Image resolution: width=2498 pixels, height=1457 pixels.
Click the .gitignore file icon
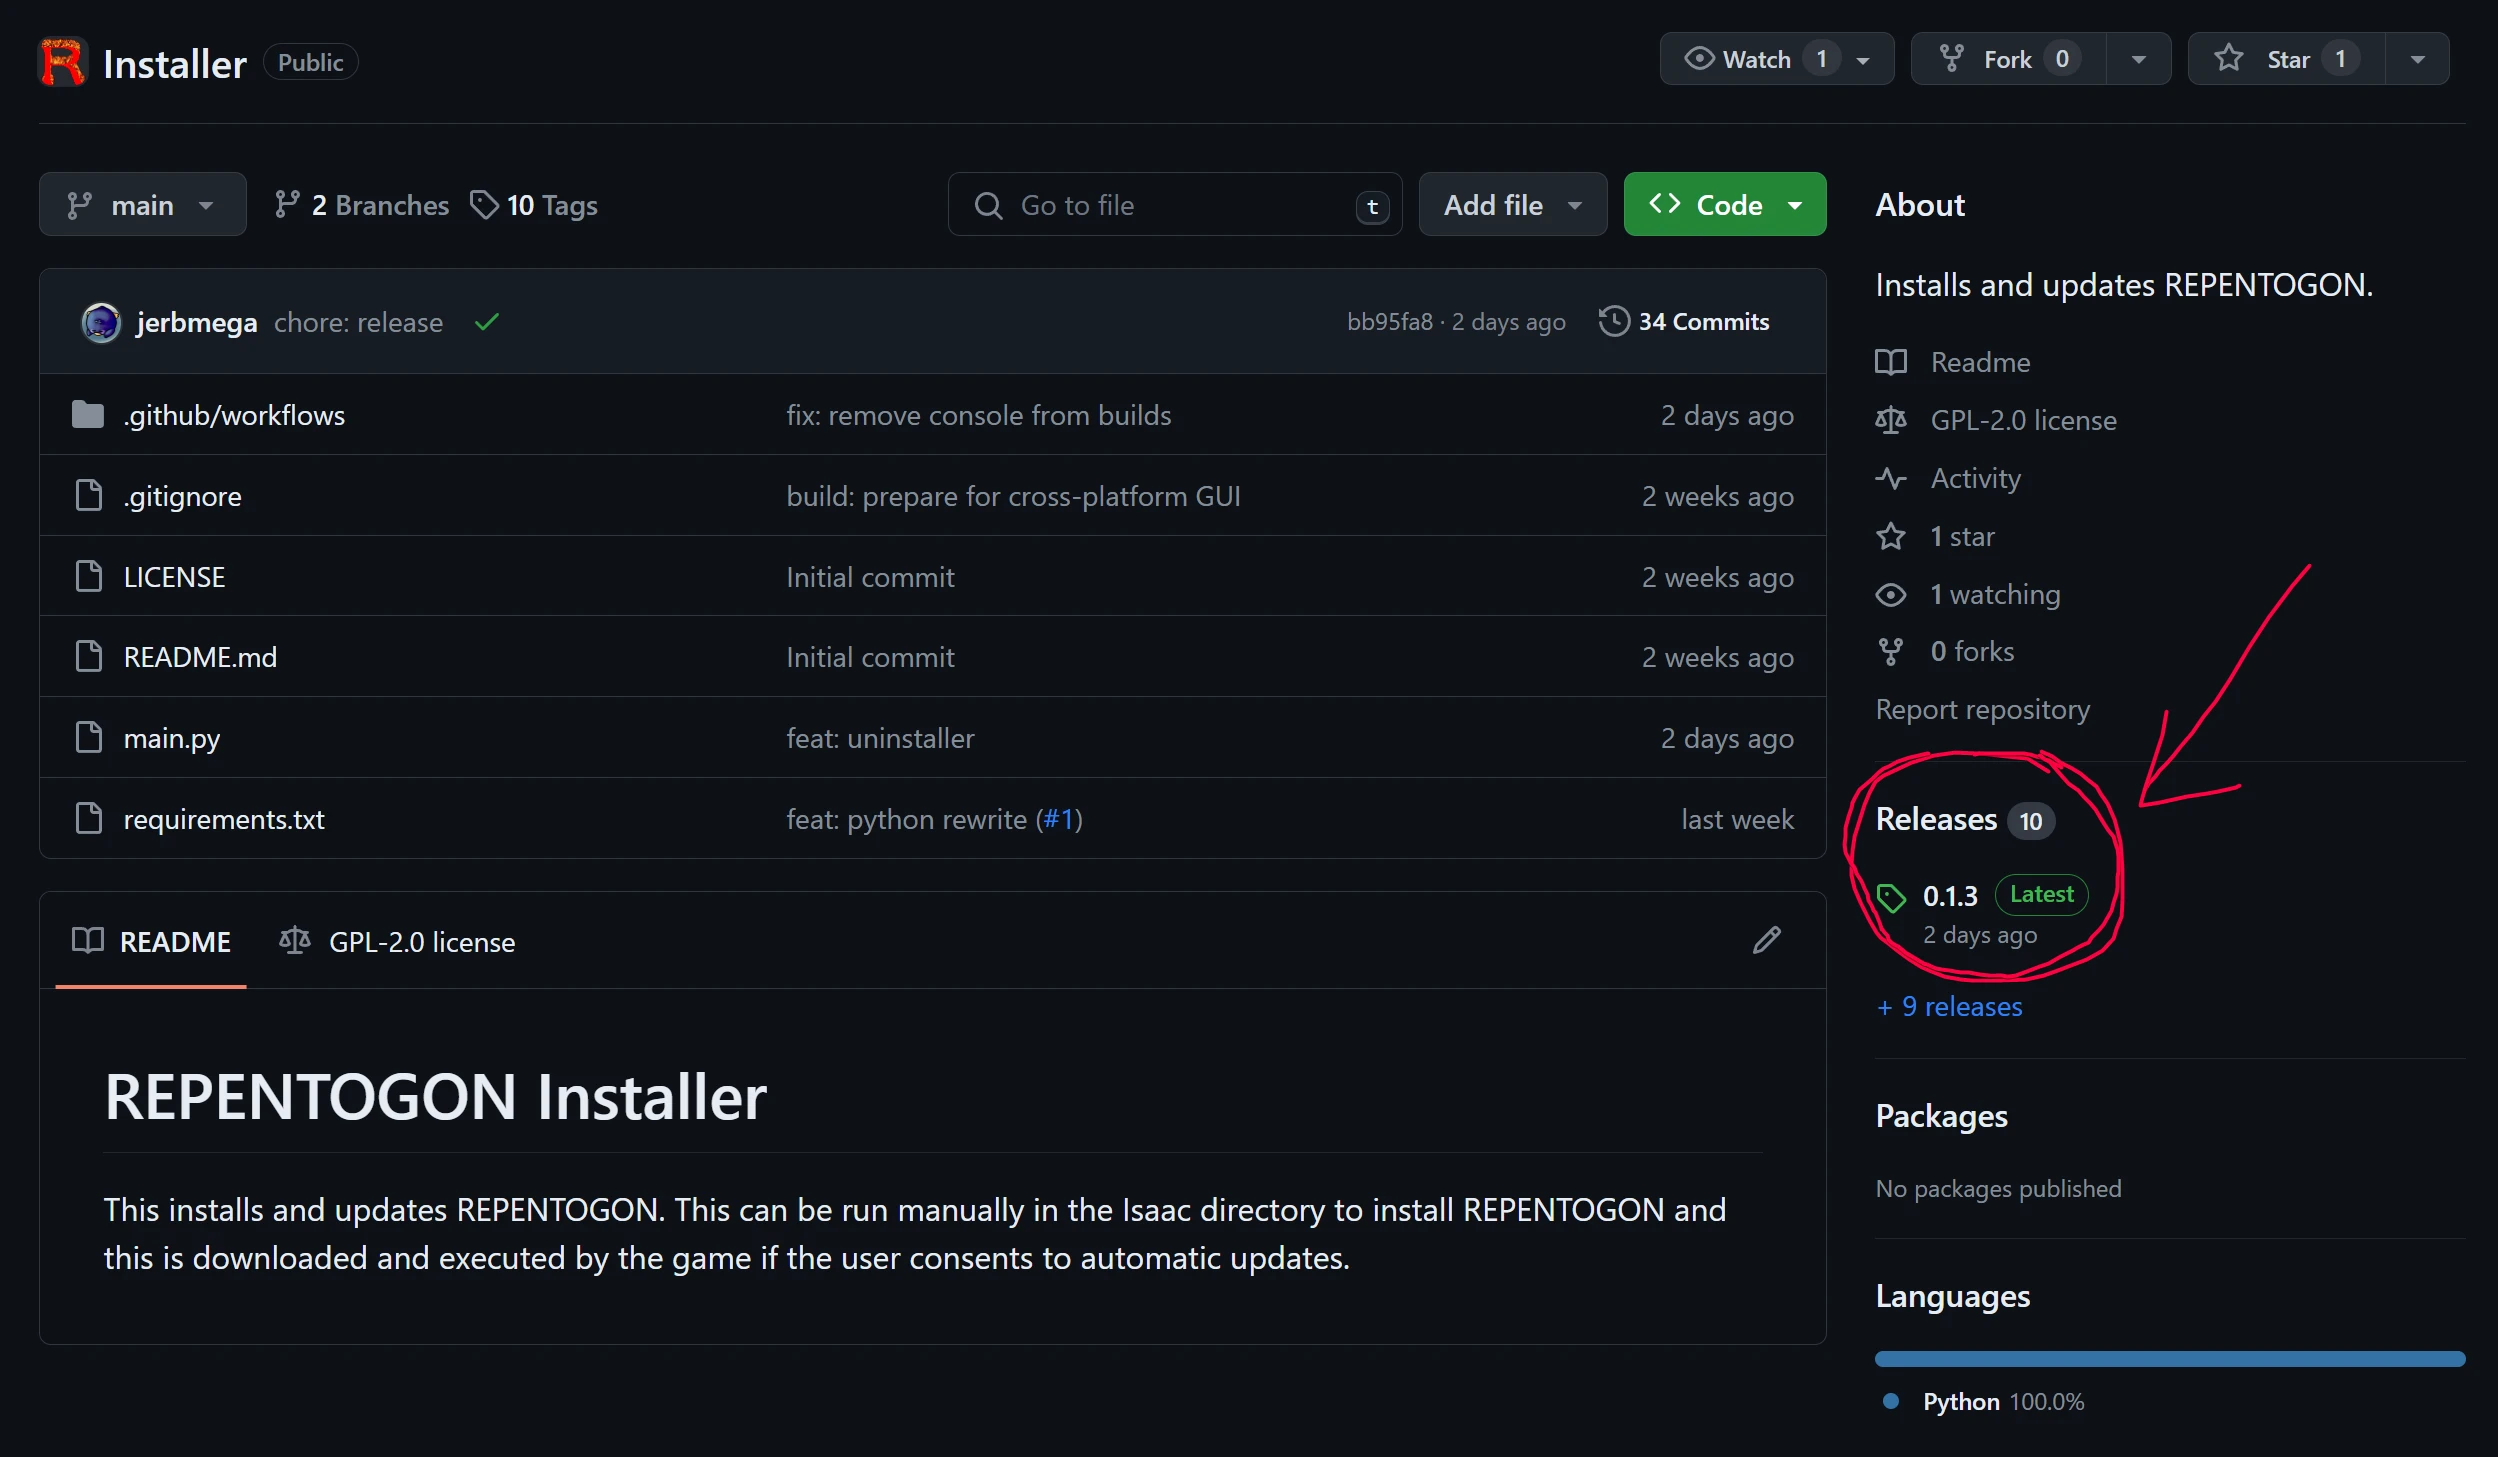click(89, 495)
